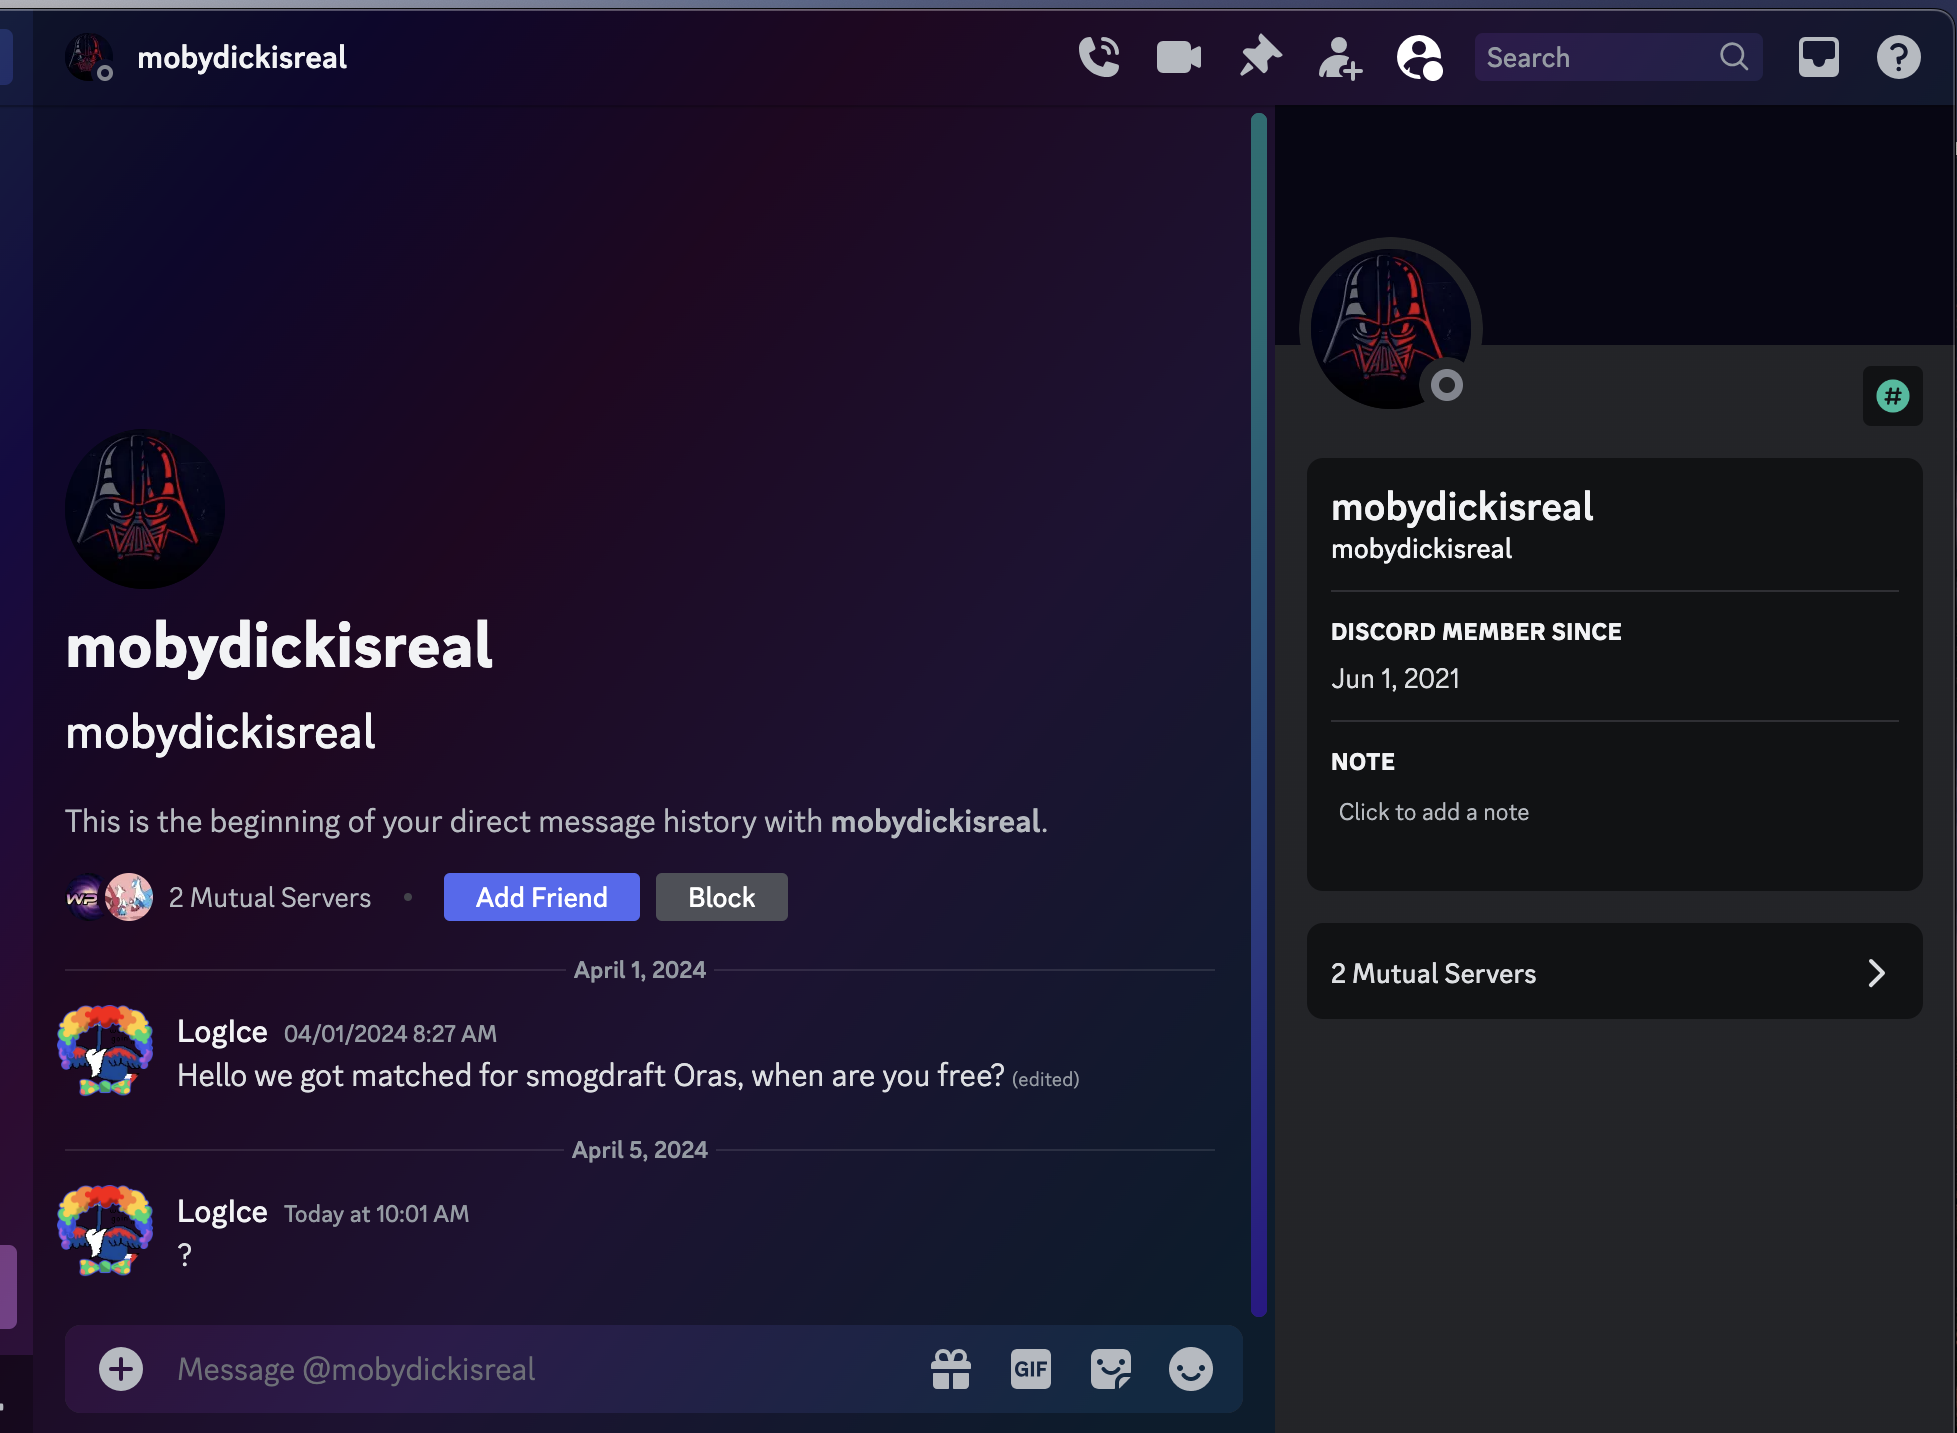Click the gift Nitro icon
Image resolution: width=1957 pixels, height=1433 pixels.
pyautogui.click(x=951, y=1369)
